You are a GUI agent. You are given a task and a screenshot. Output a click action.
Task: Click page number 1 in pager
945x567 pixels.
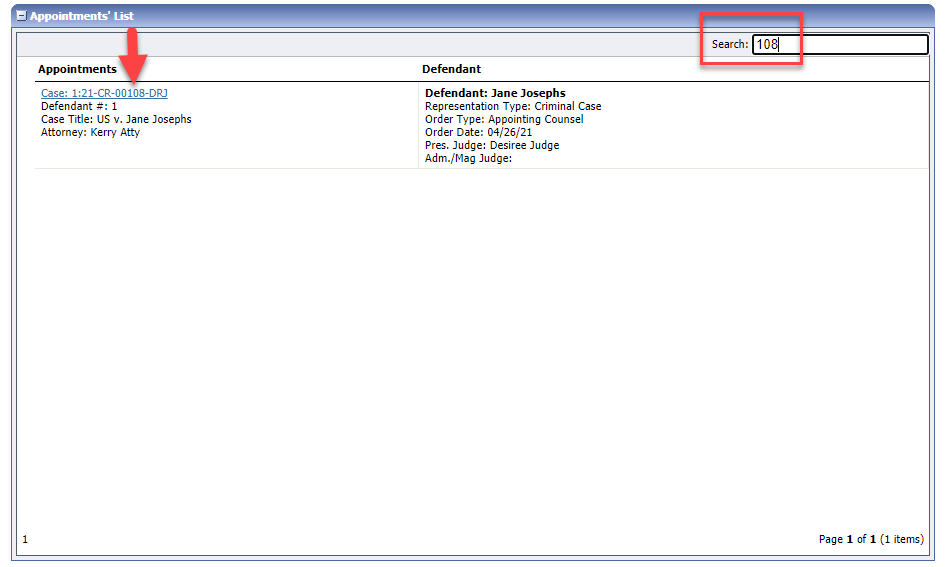[x=25, y=539]
